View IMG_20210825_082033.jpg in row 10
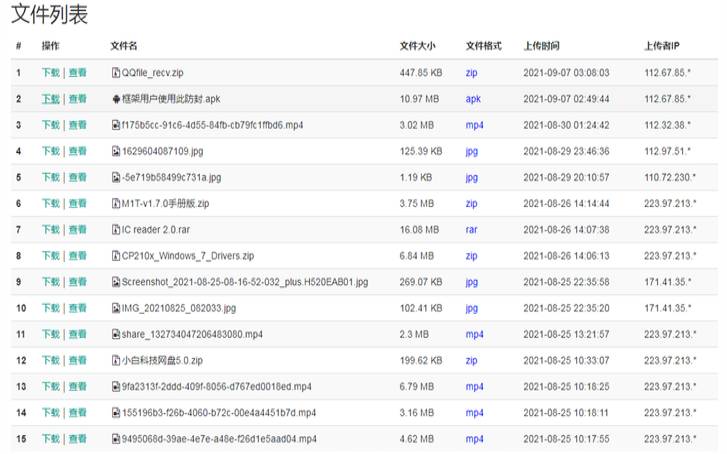The width and height of the screenshot is (727, 454). 77,308
